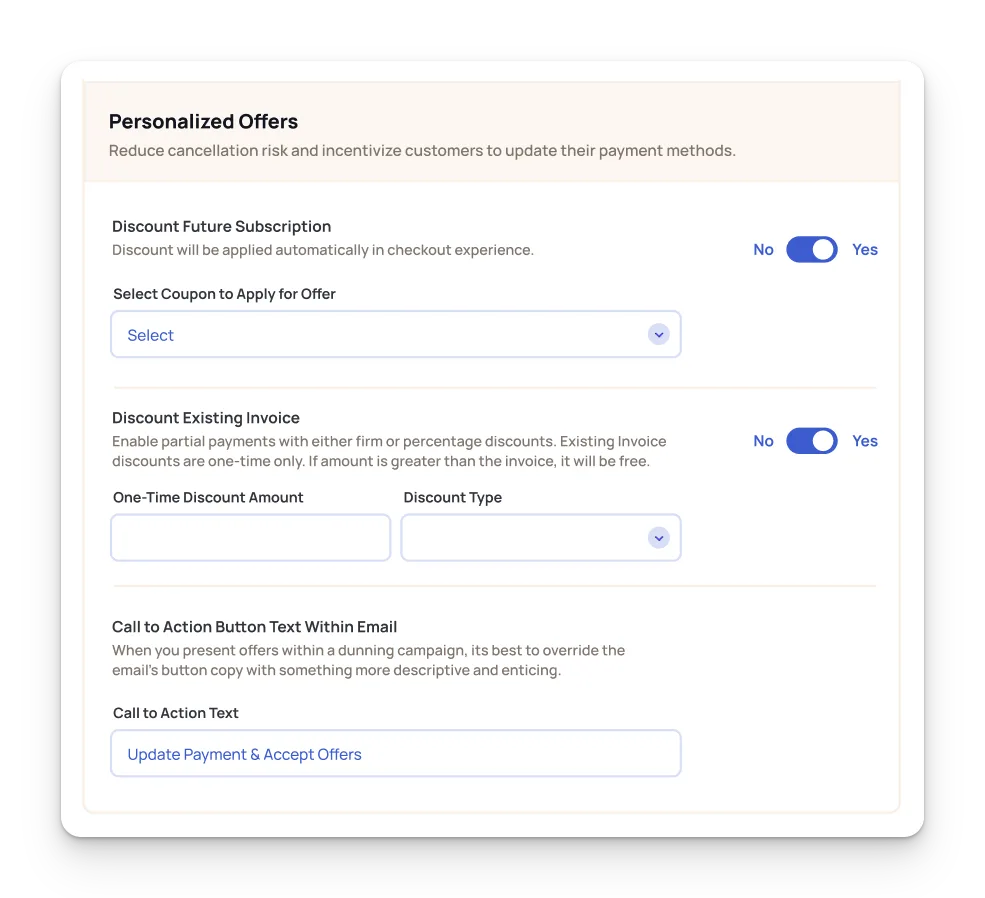This screenshot has height=898, width=985.
Task: Toggle the Discount Existing Invoice switch
Action: (812, 441)
